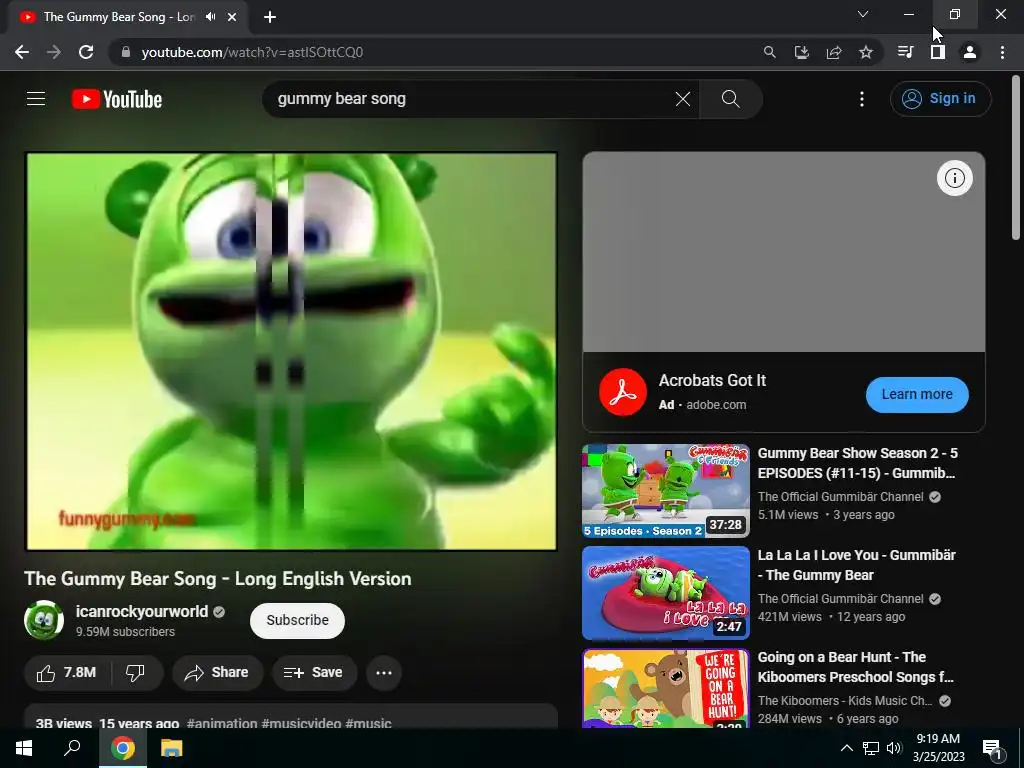
Task: Bookmark this tab with star icon
Action: (x=866, y=52)
